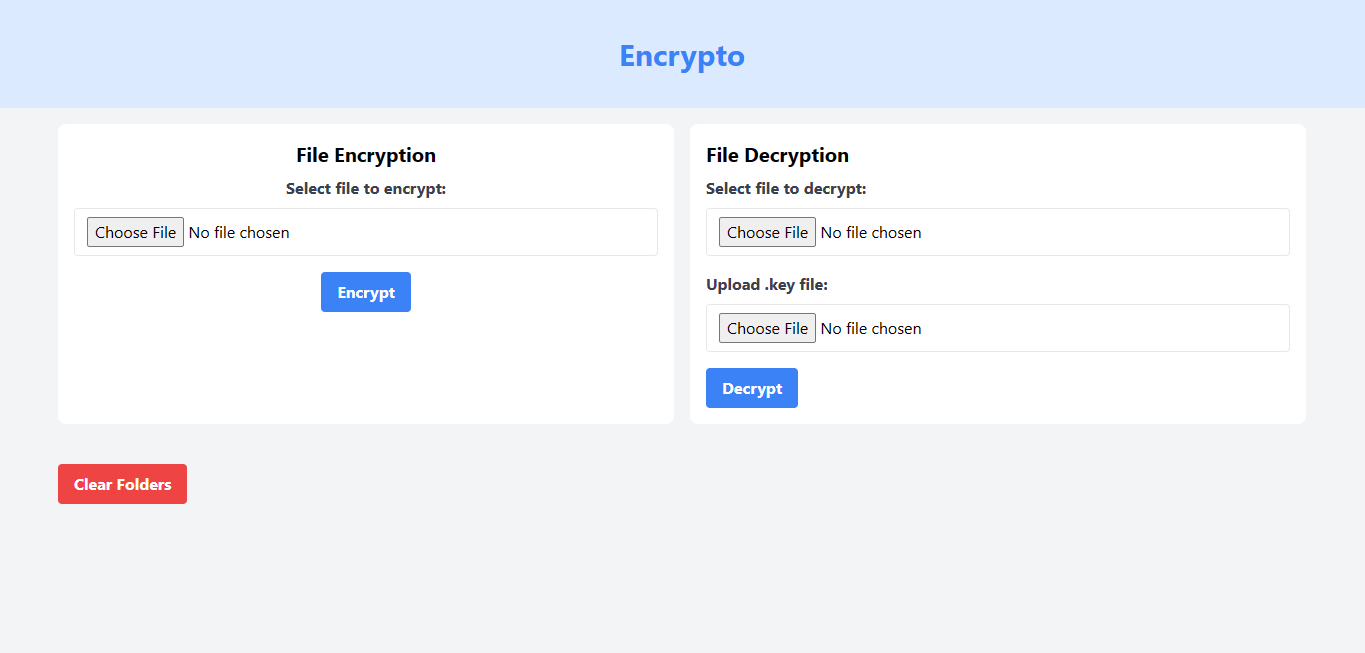The width and height of the screenshot is (1365, 653).
Task: Click the Decrypt button
Action: tap(752, 388)
